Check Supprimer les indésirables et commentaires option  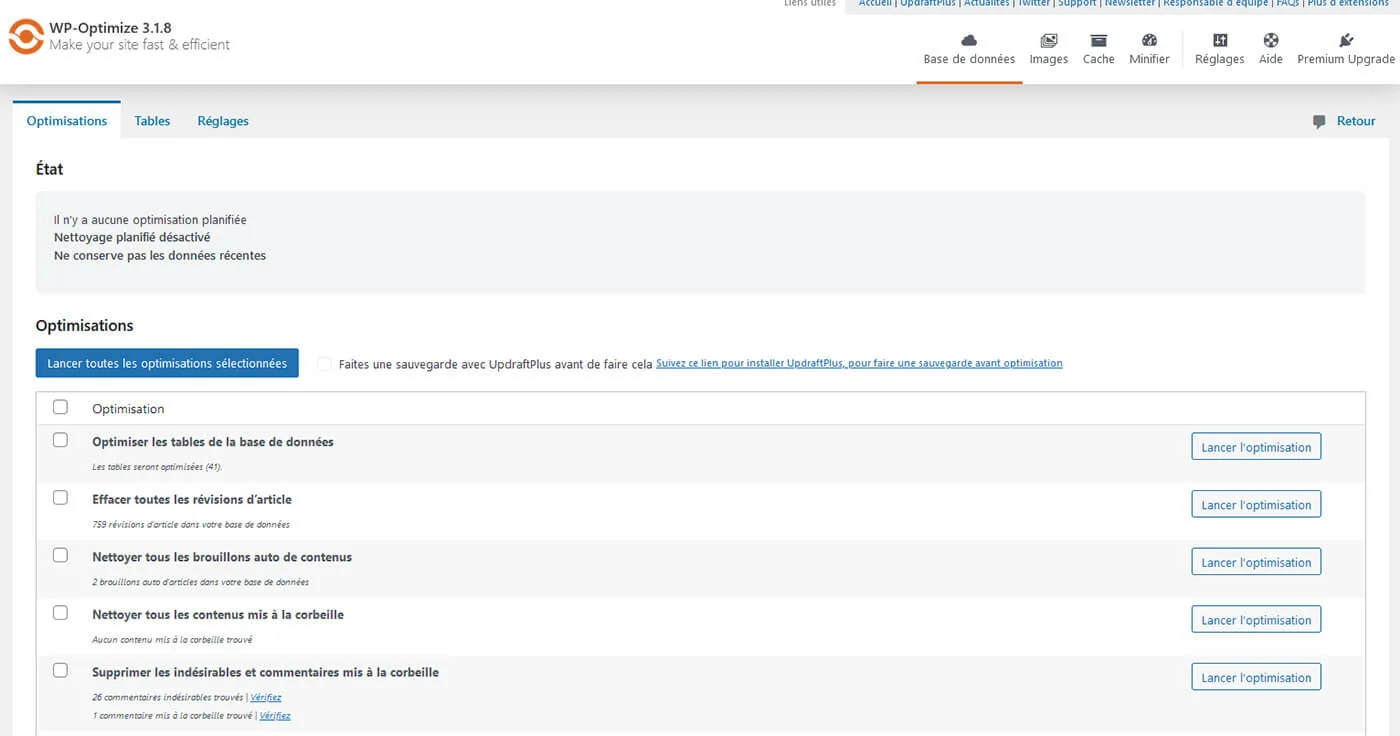tap(60, 670)
